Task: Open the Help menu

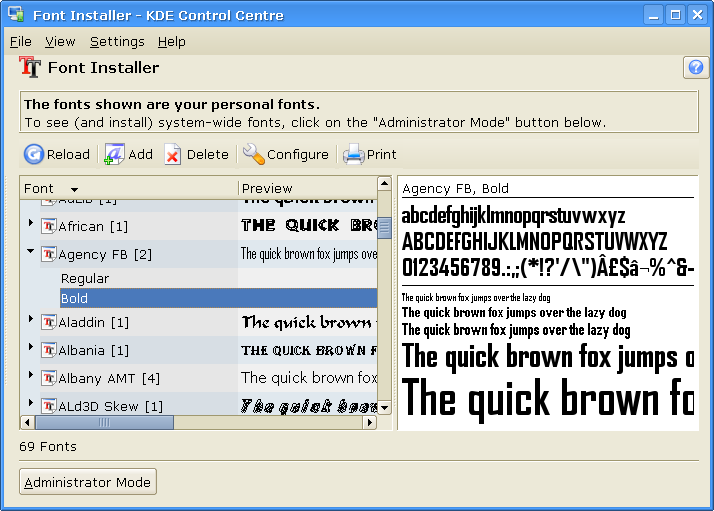Action: [x=172, y=41]
